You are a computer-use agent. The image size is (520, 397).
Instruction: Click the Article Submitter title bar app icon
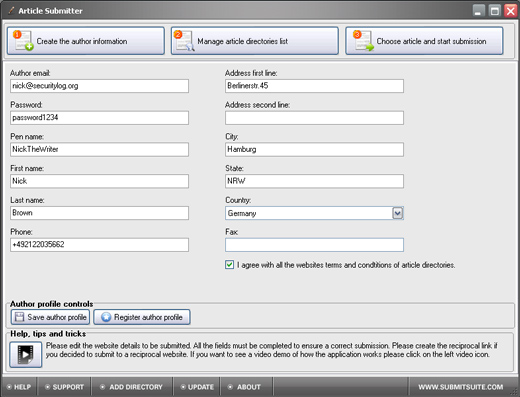(11, 11)
